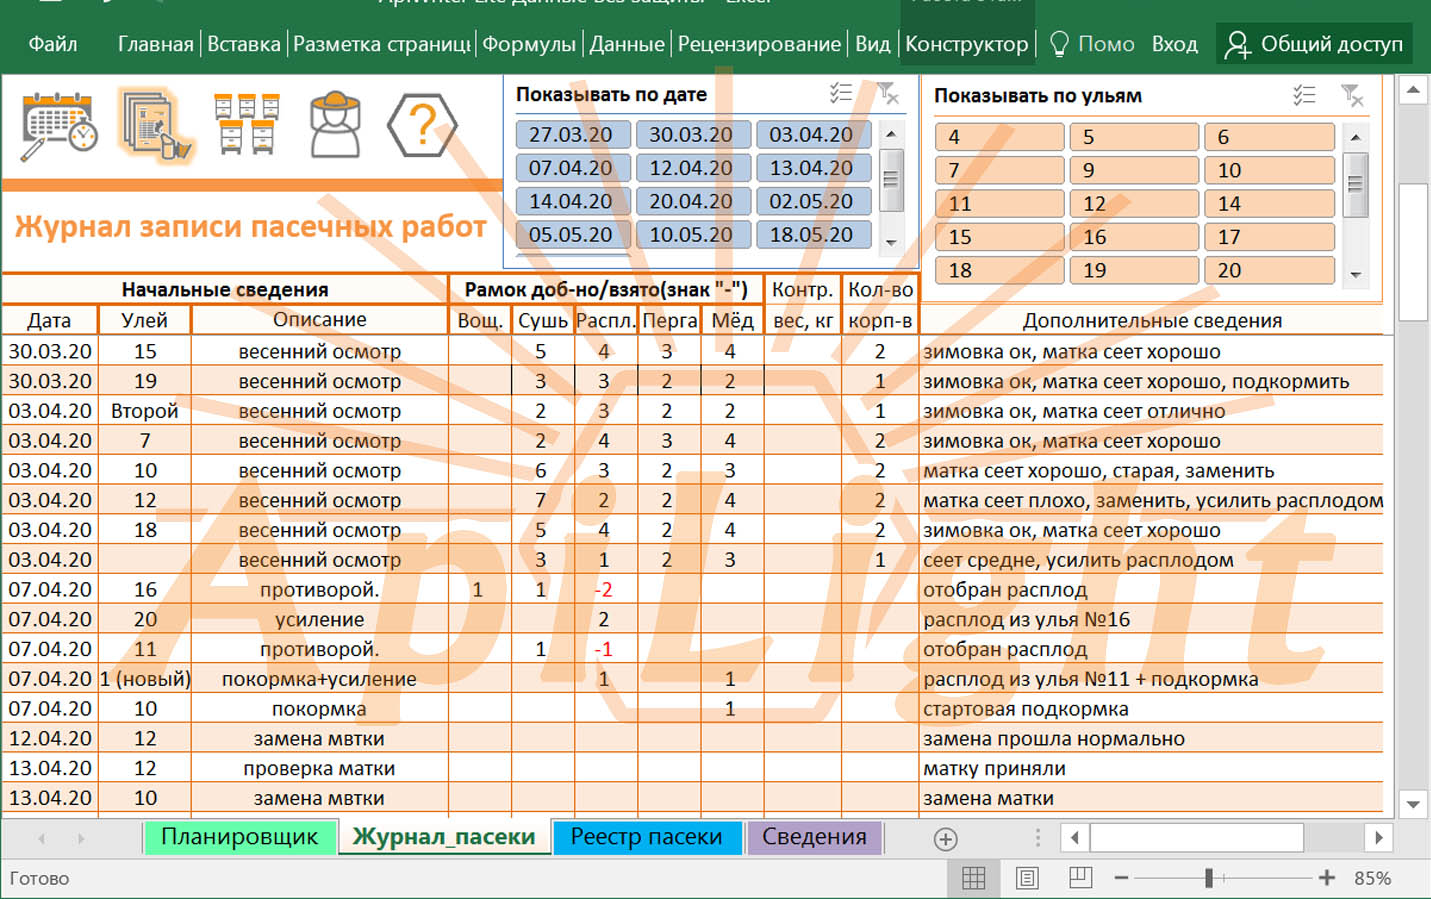The image size is (1431, 899).
Task: Click the beekeeper icon
Action: [335, 124]
